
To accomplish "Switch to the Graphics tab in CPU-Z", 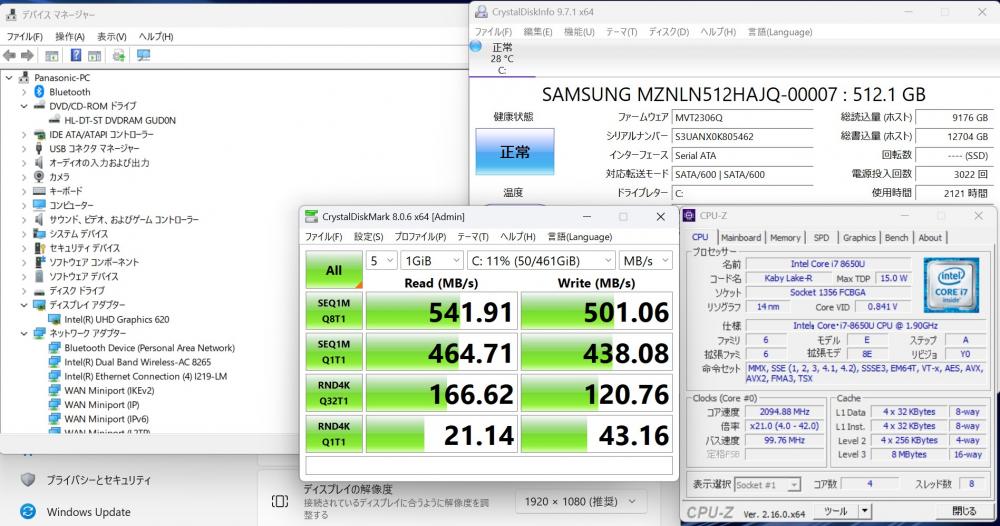I will [x=859, y=237].
